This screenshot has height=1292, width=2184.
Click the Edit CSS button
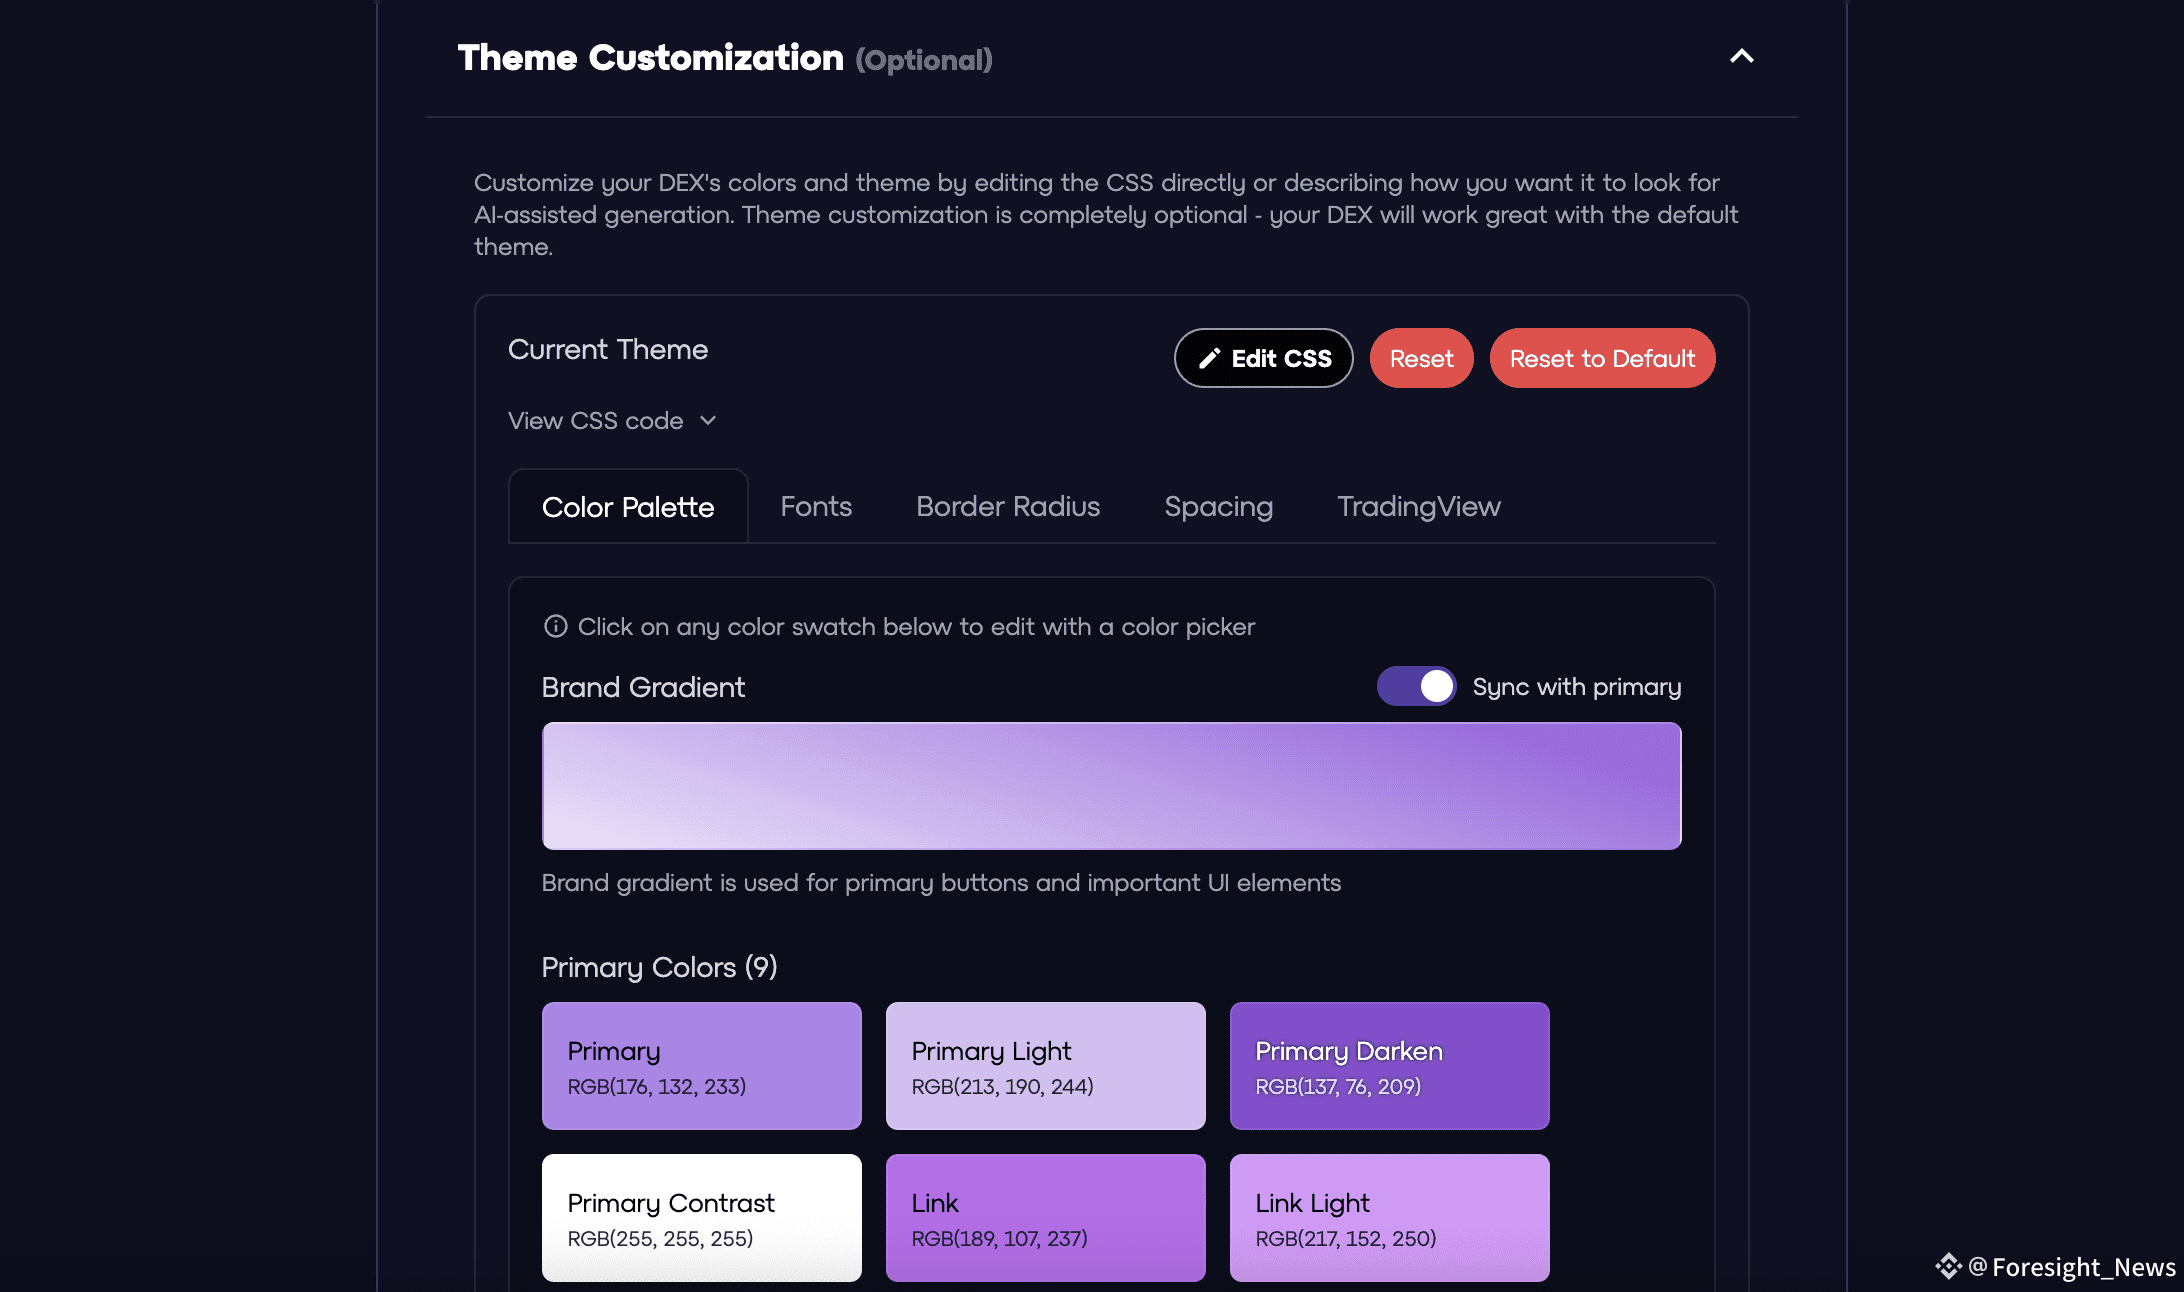click(1263, 358)
